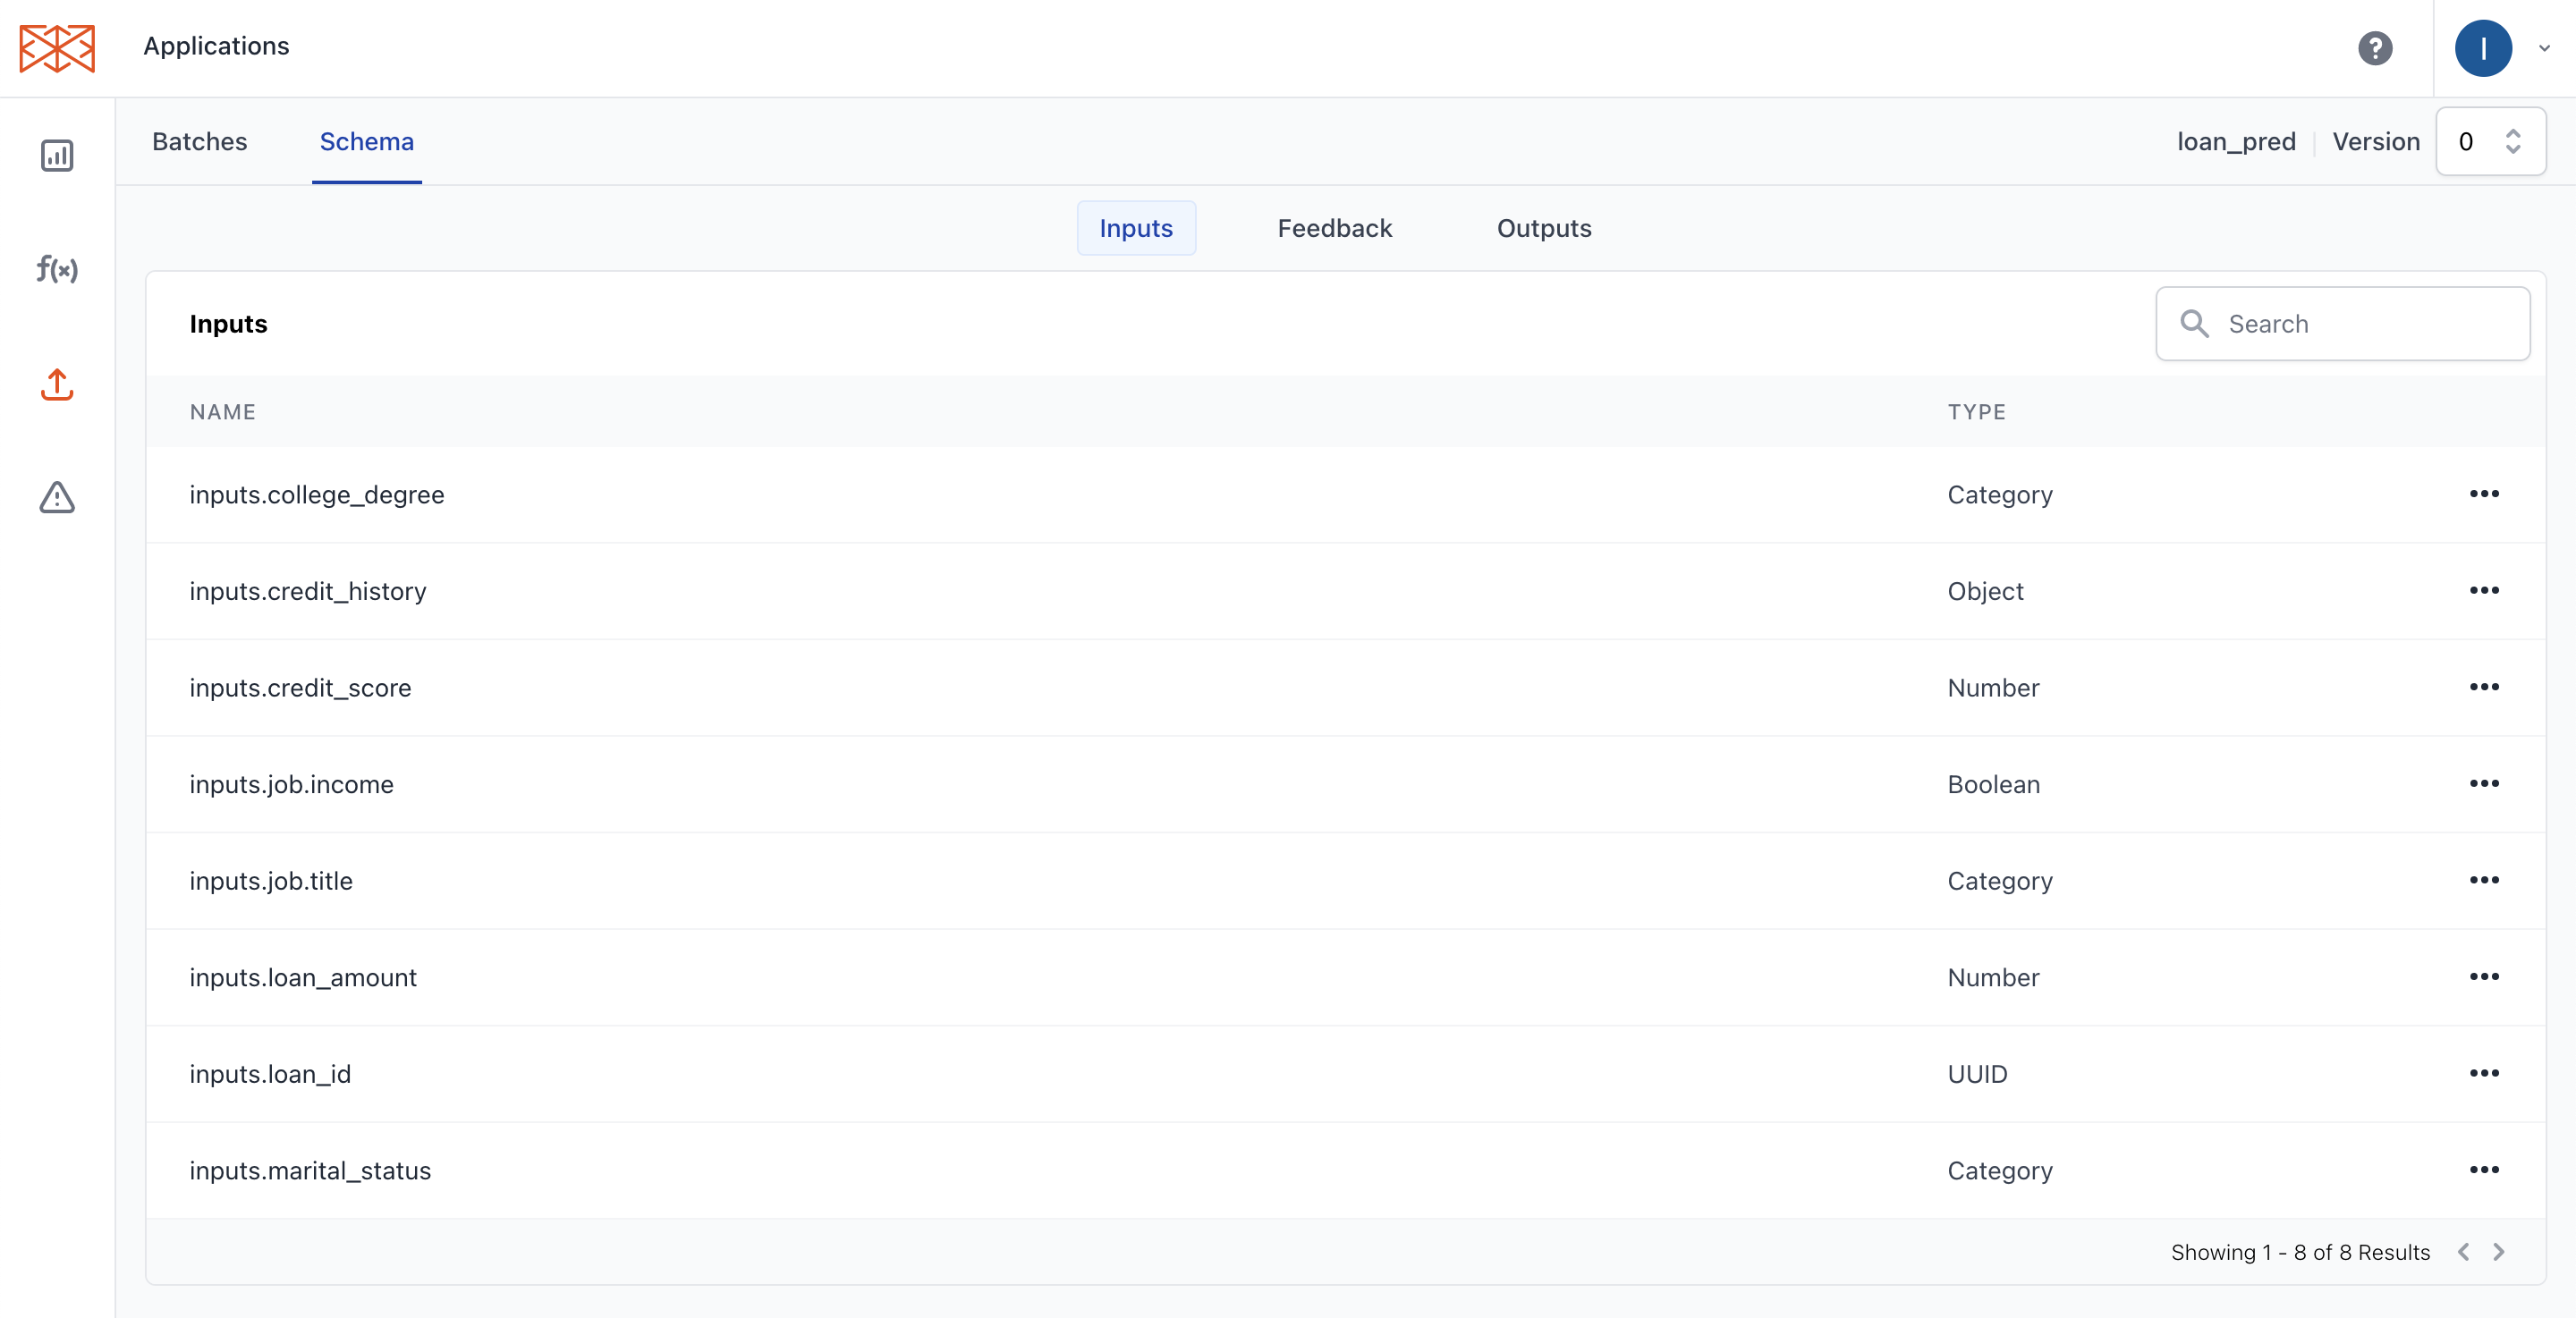The image size is (2576, 1318).
Task: Click the Inputs table heading
Action: pos(228,324)
